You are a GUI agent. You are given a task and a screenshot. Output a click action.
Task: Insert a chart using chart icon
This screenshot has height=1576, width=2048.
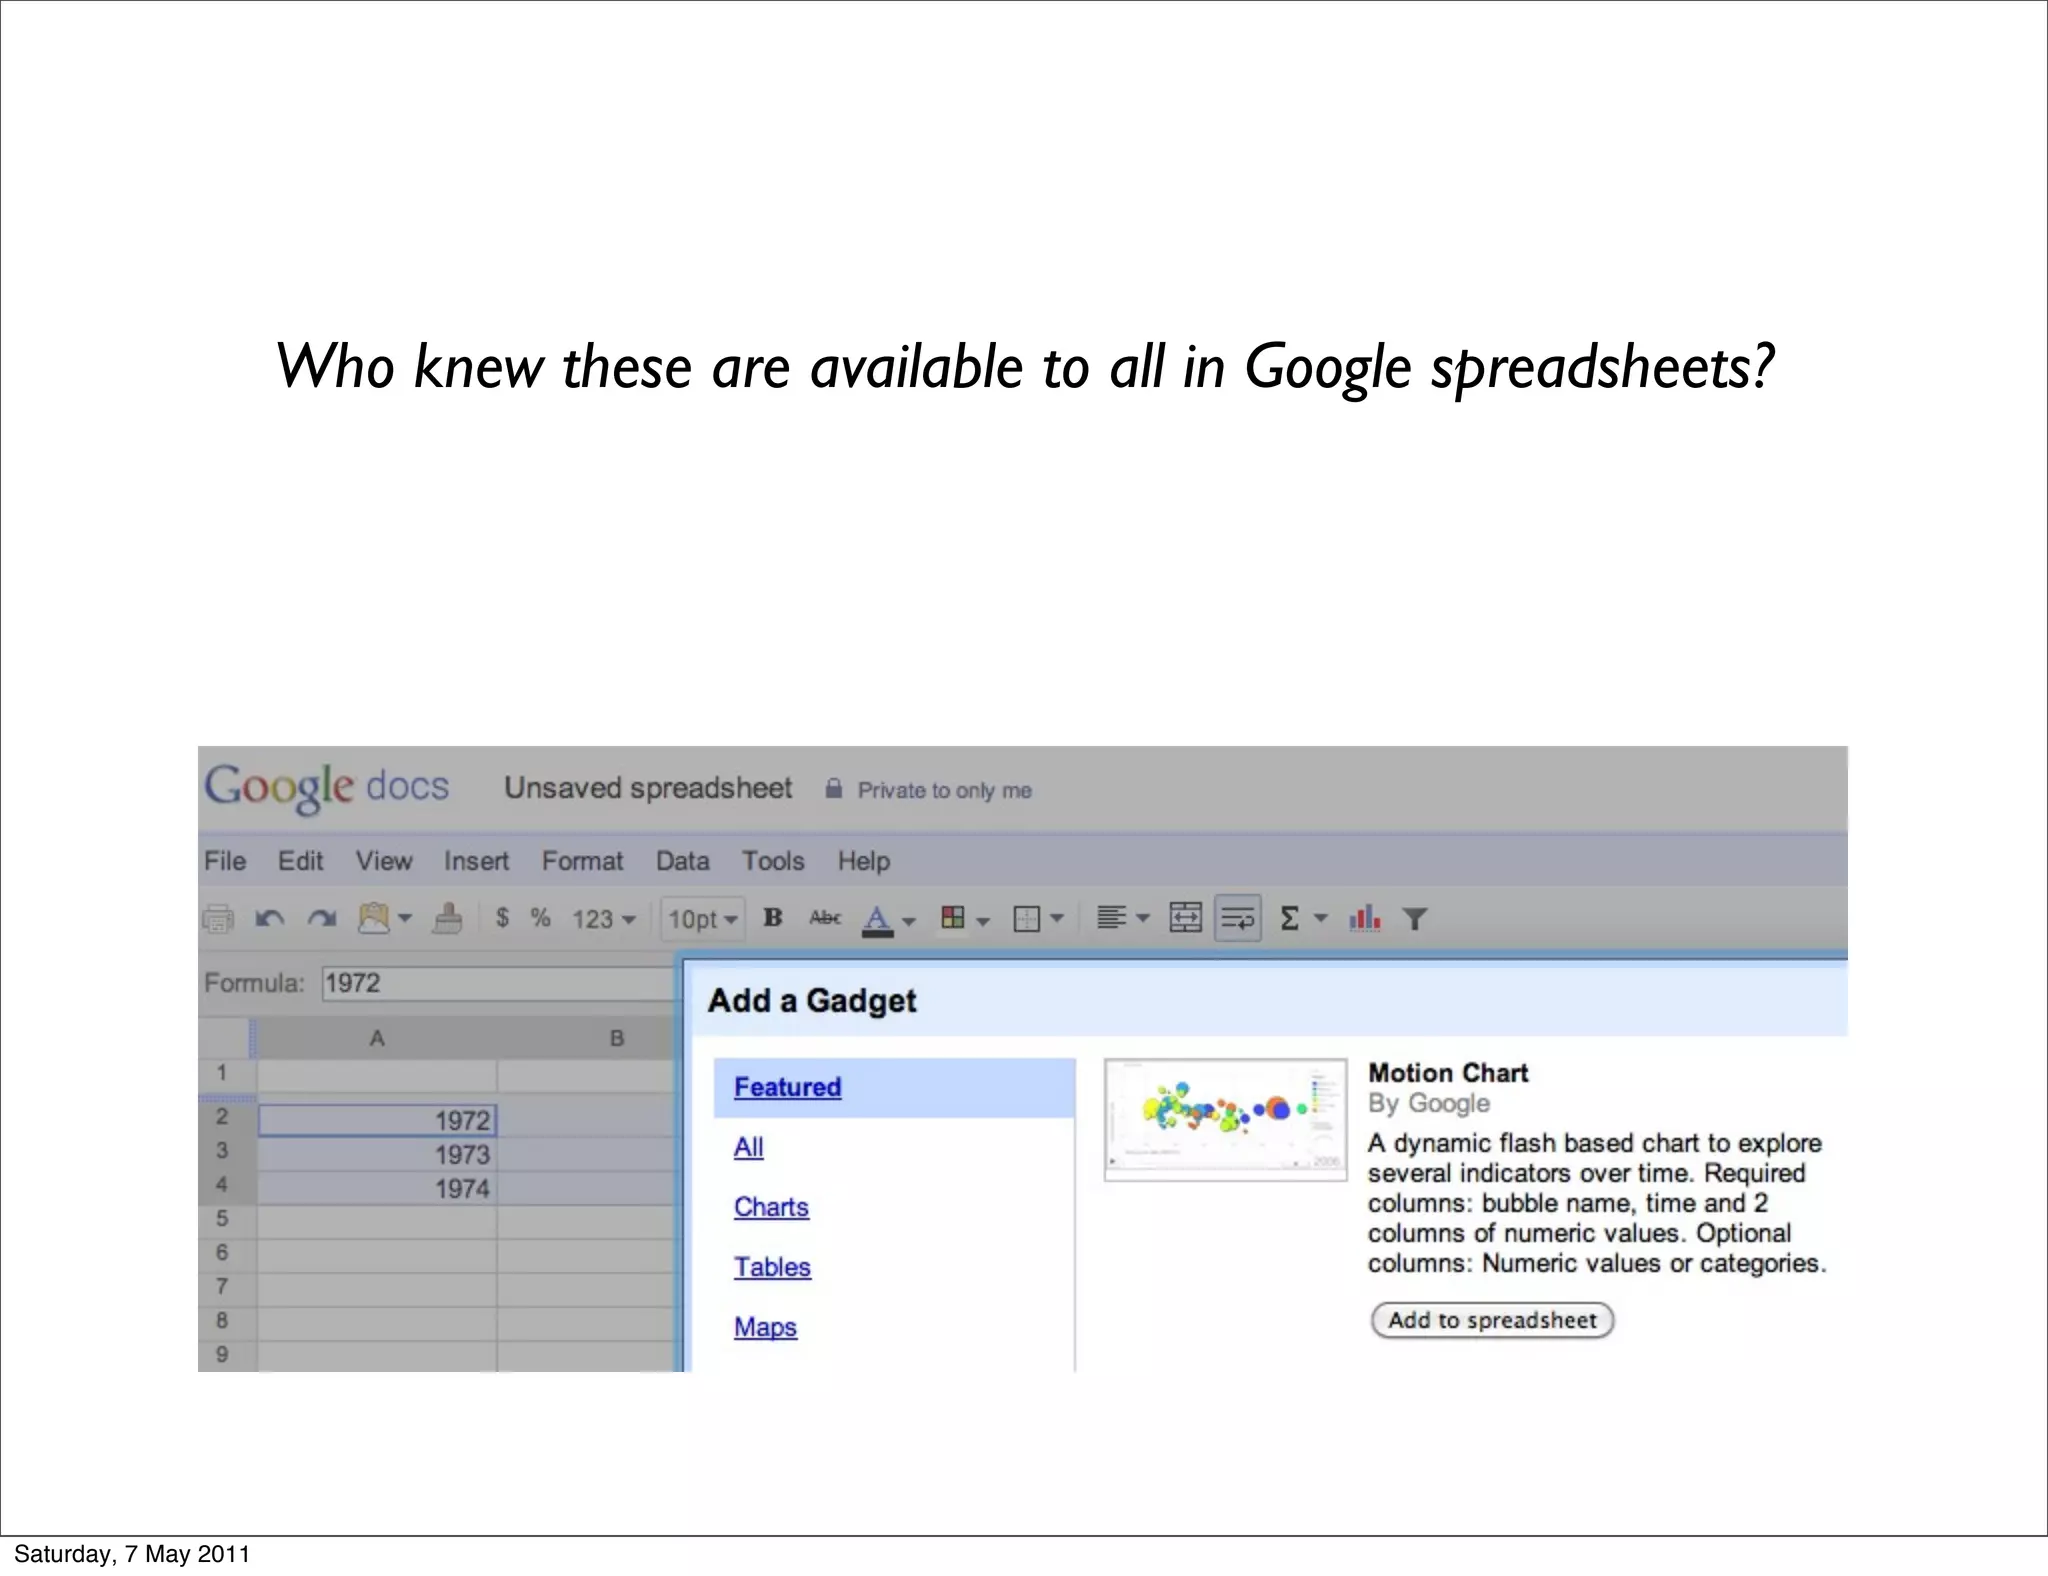click(1365, 917)
